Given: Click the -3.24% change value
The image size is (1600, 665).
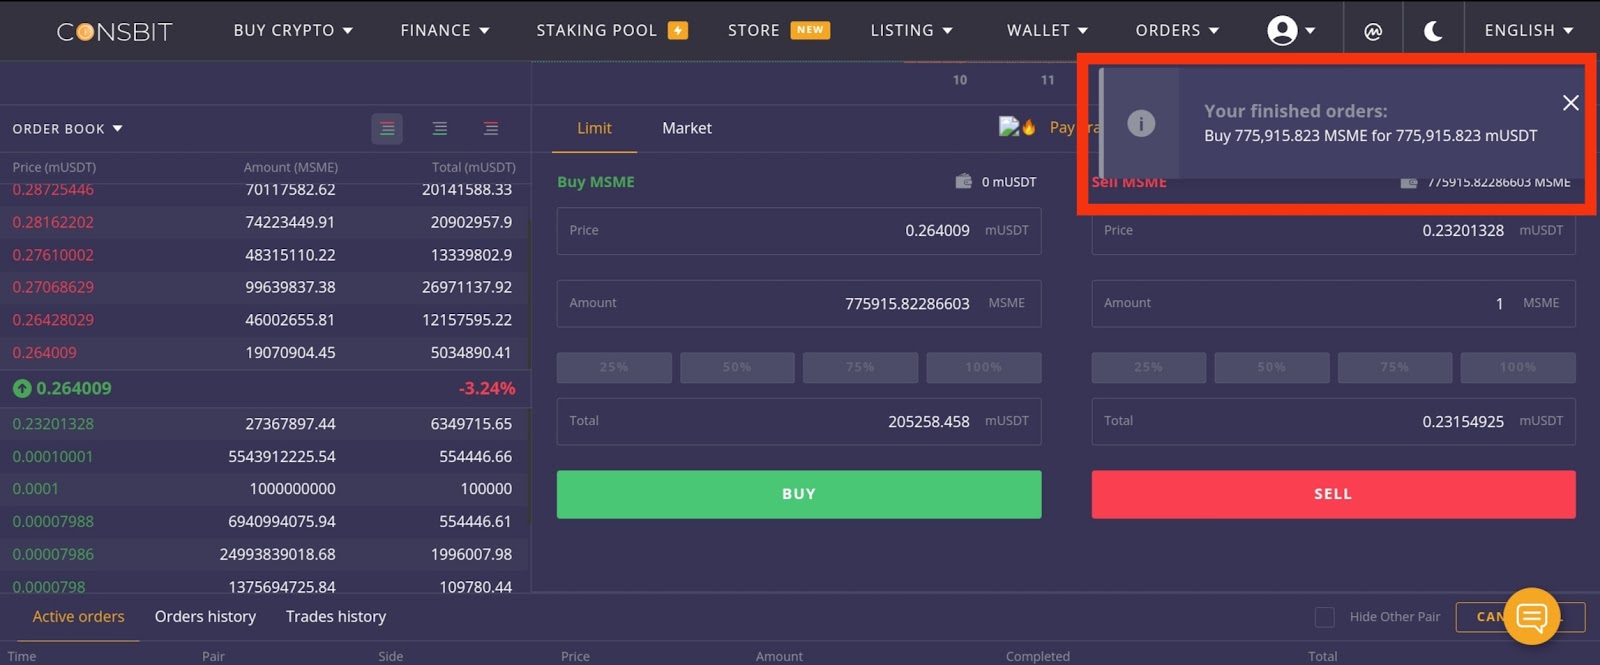Looking at the screenshot, I should point(487,388).
